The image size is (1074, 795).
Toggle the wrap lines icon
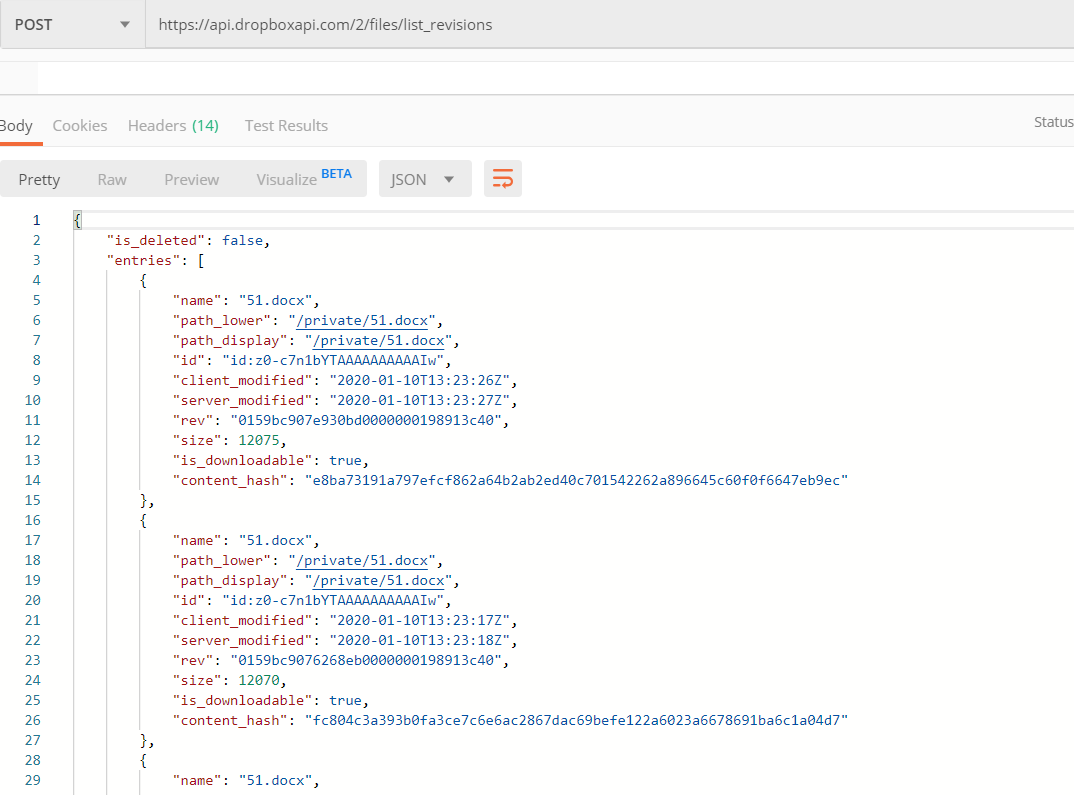(x=503, y=179)
